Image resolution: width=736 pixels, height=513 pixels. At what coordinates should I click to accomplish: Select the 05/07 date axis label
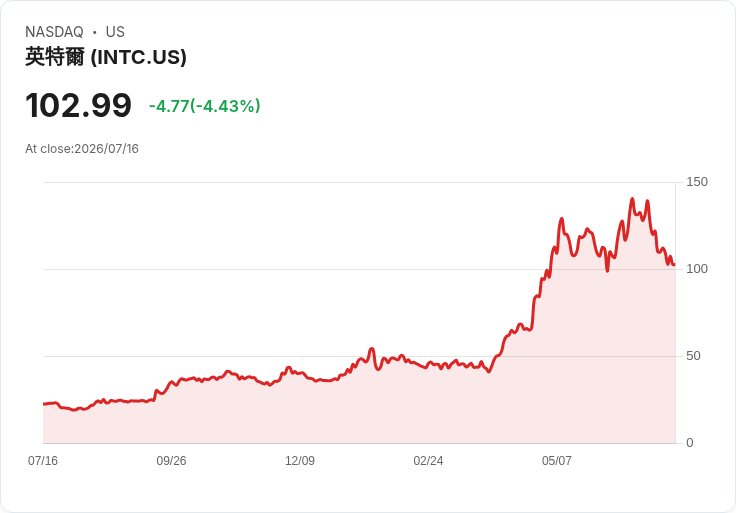pos(557,460)
